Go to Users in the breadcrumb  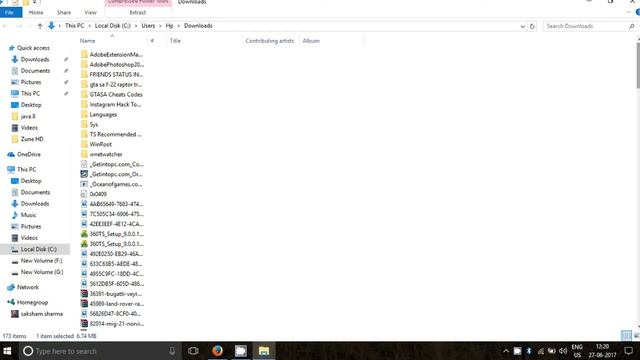tap(148, 26)
